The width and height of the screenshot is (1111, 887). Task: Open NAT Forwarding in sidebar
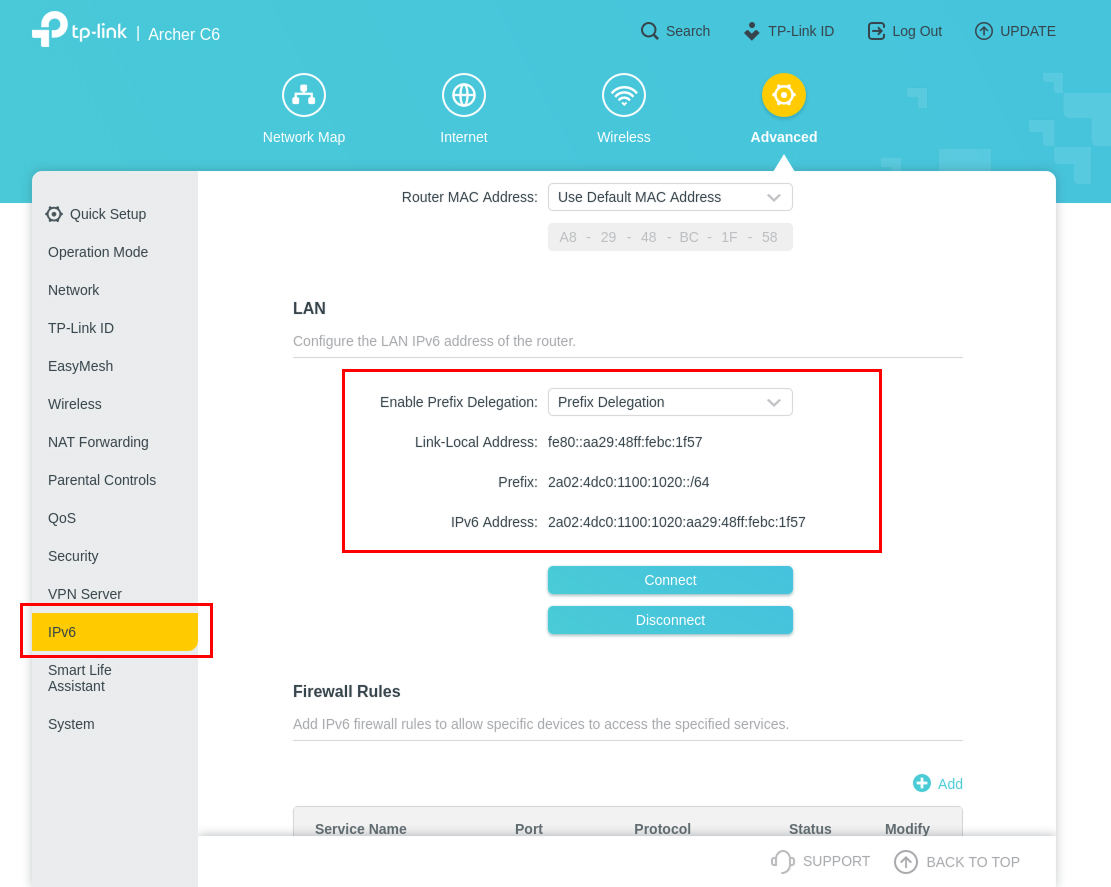[98, 442]
